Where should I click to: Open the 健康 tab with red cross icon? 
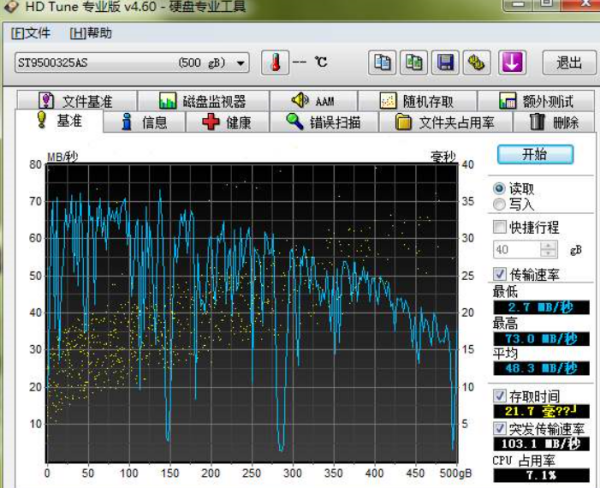227,123
